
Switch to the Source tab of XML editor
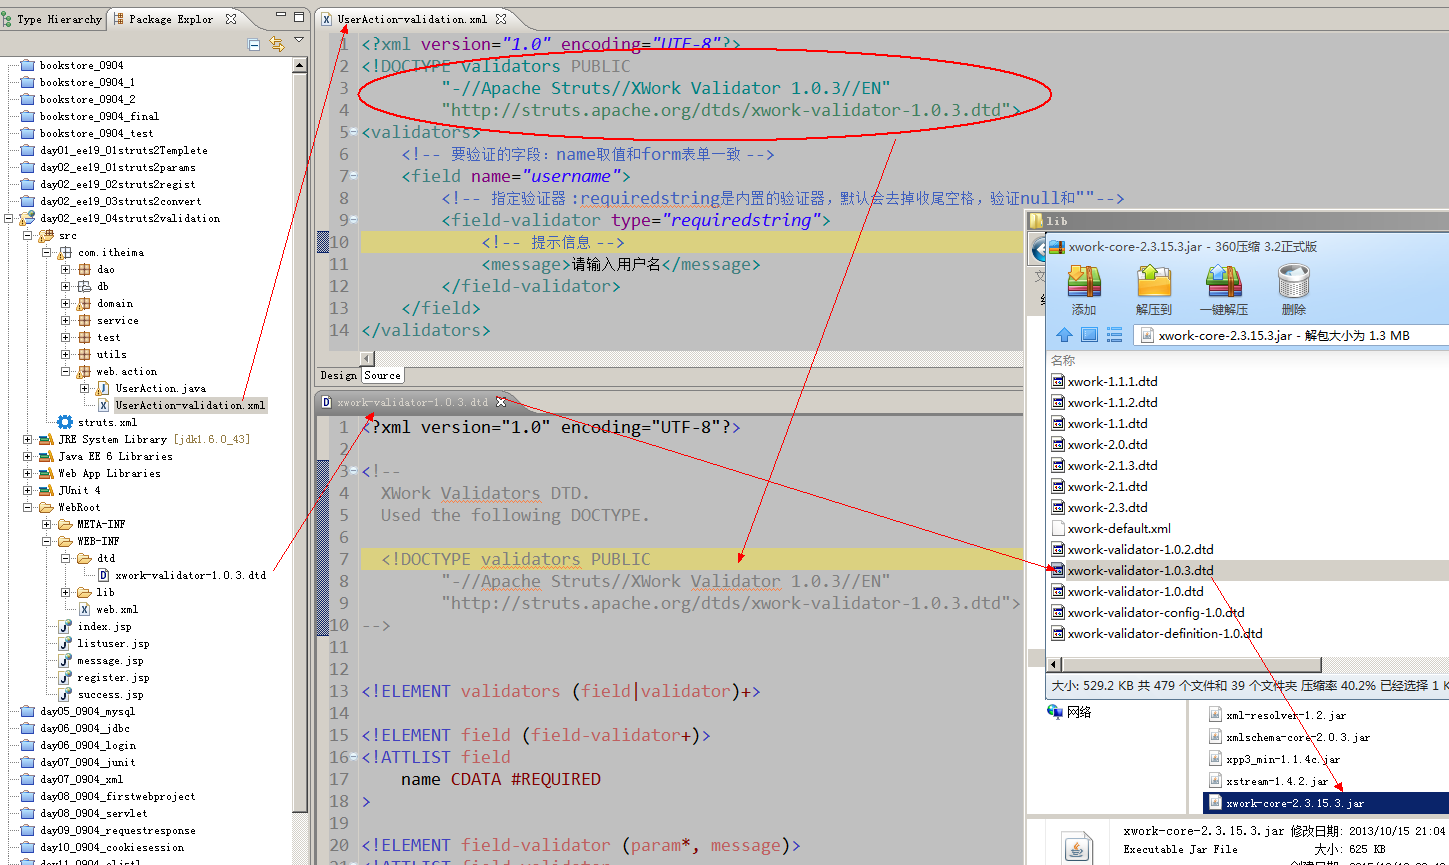(382, 375)
